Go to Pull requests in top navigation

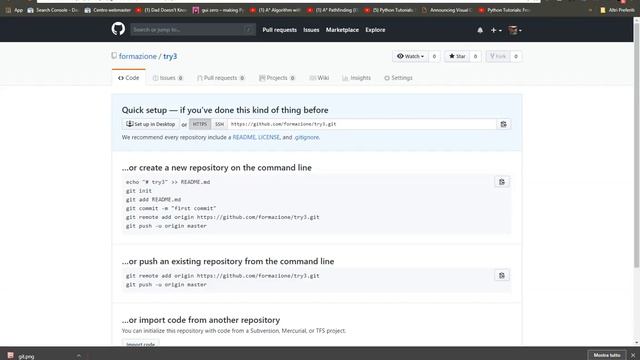click(280, 30)
